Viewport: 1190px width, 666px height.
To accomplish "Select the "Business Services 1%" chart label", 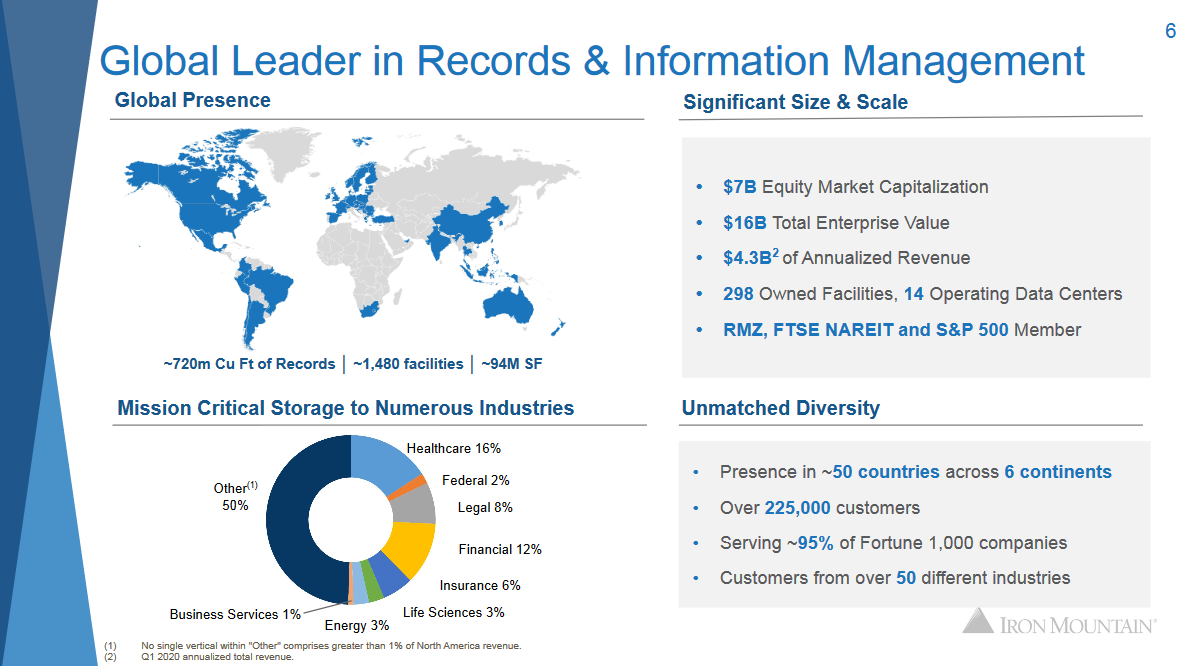I will [235, 614].
